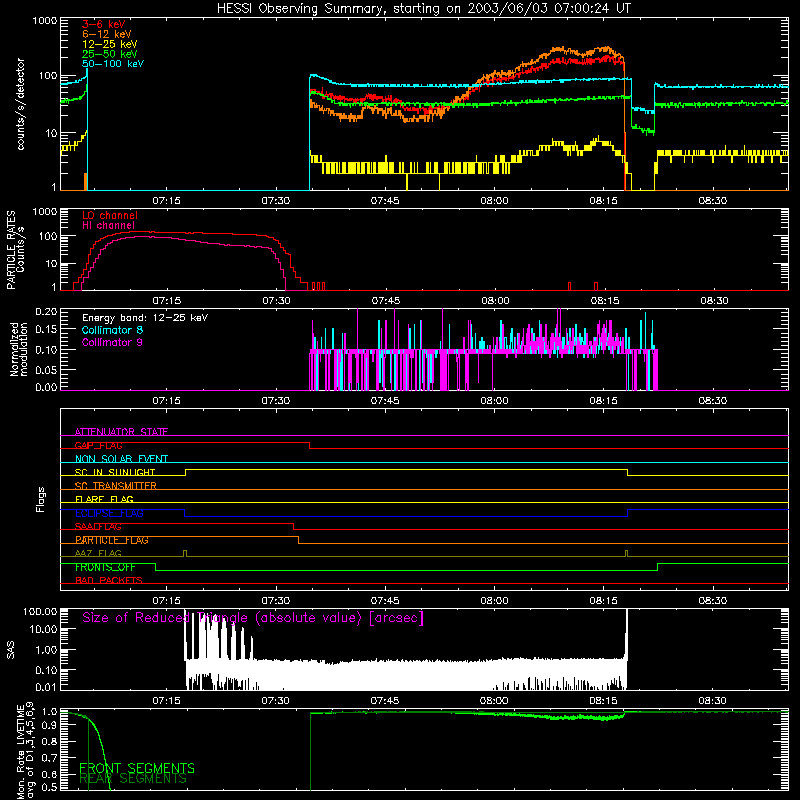Click the 'ECLIPSE_FLAG' flag label
Viewport: 800px width, 800px height.
click(x=109, y=513)
